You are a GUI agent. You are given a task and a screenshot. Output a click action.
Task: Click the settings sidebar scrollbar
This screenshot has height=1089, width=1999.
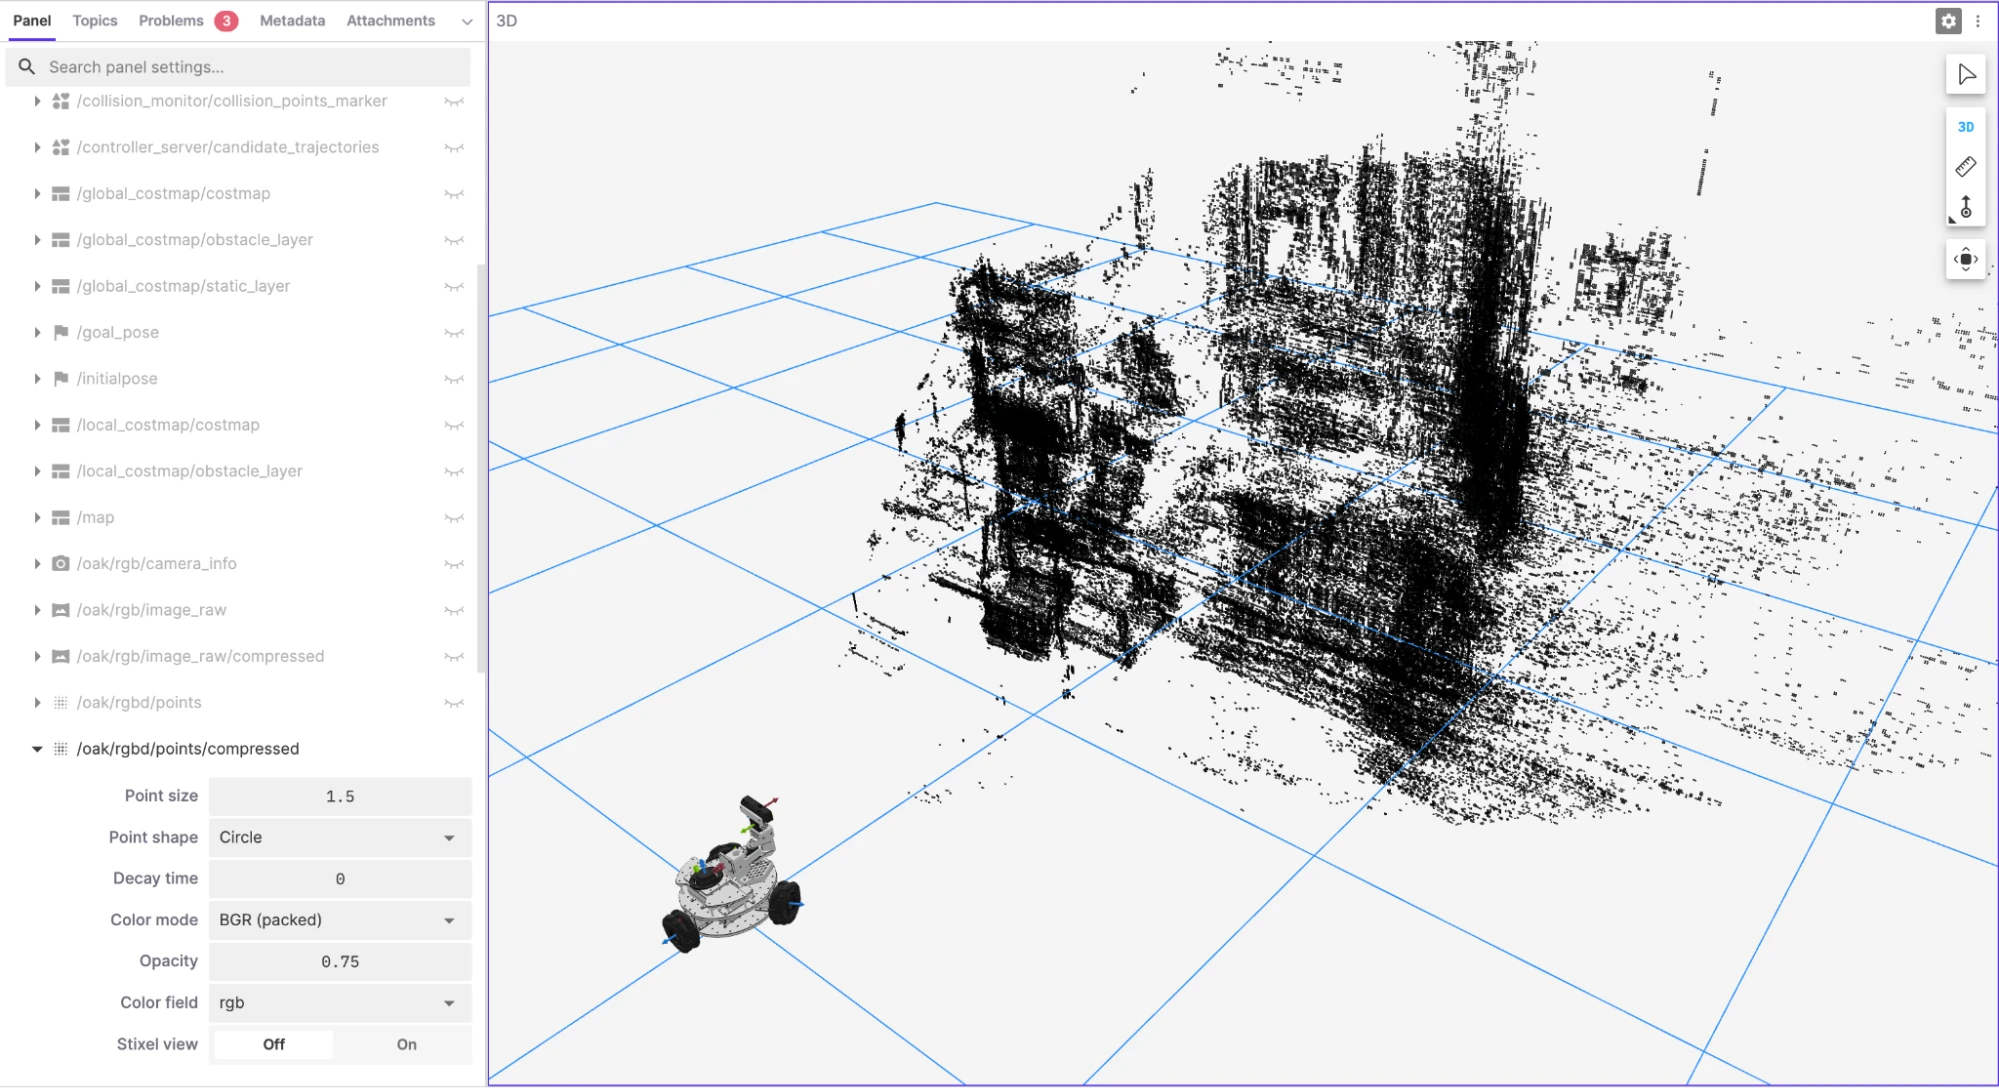point(481,468)
